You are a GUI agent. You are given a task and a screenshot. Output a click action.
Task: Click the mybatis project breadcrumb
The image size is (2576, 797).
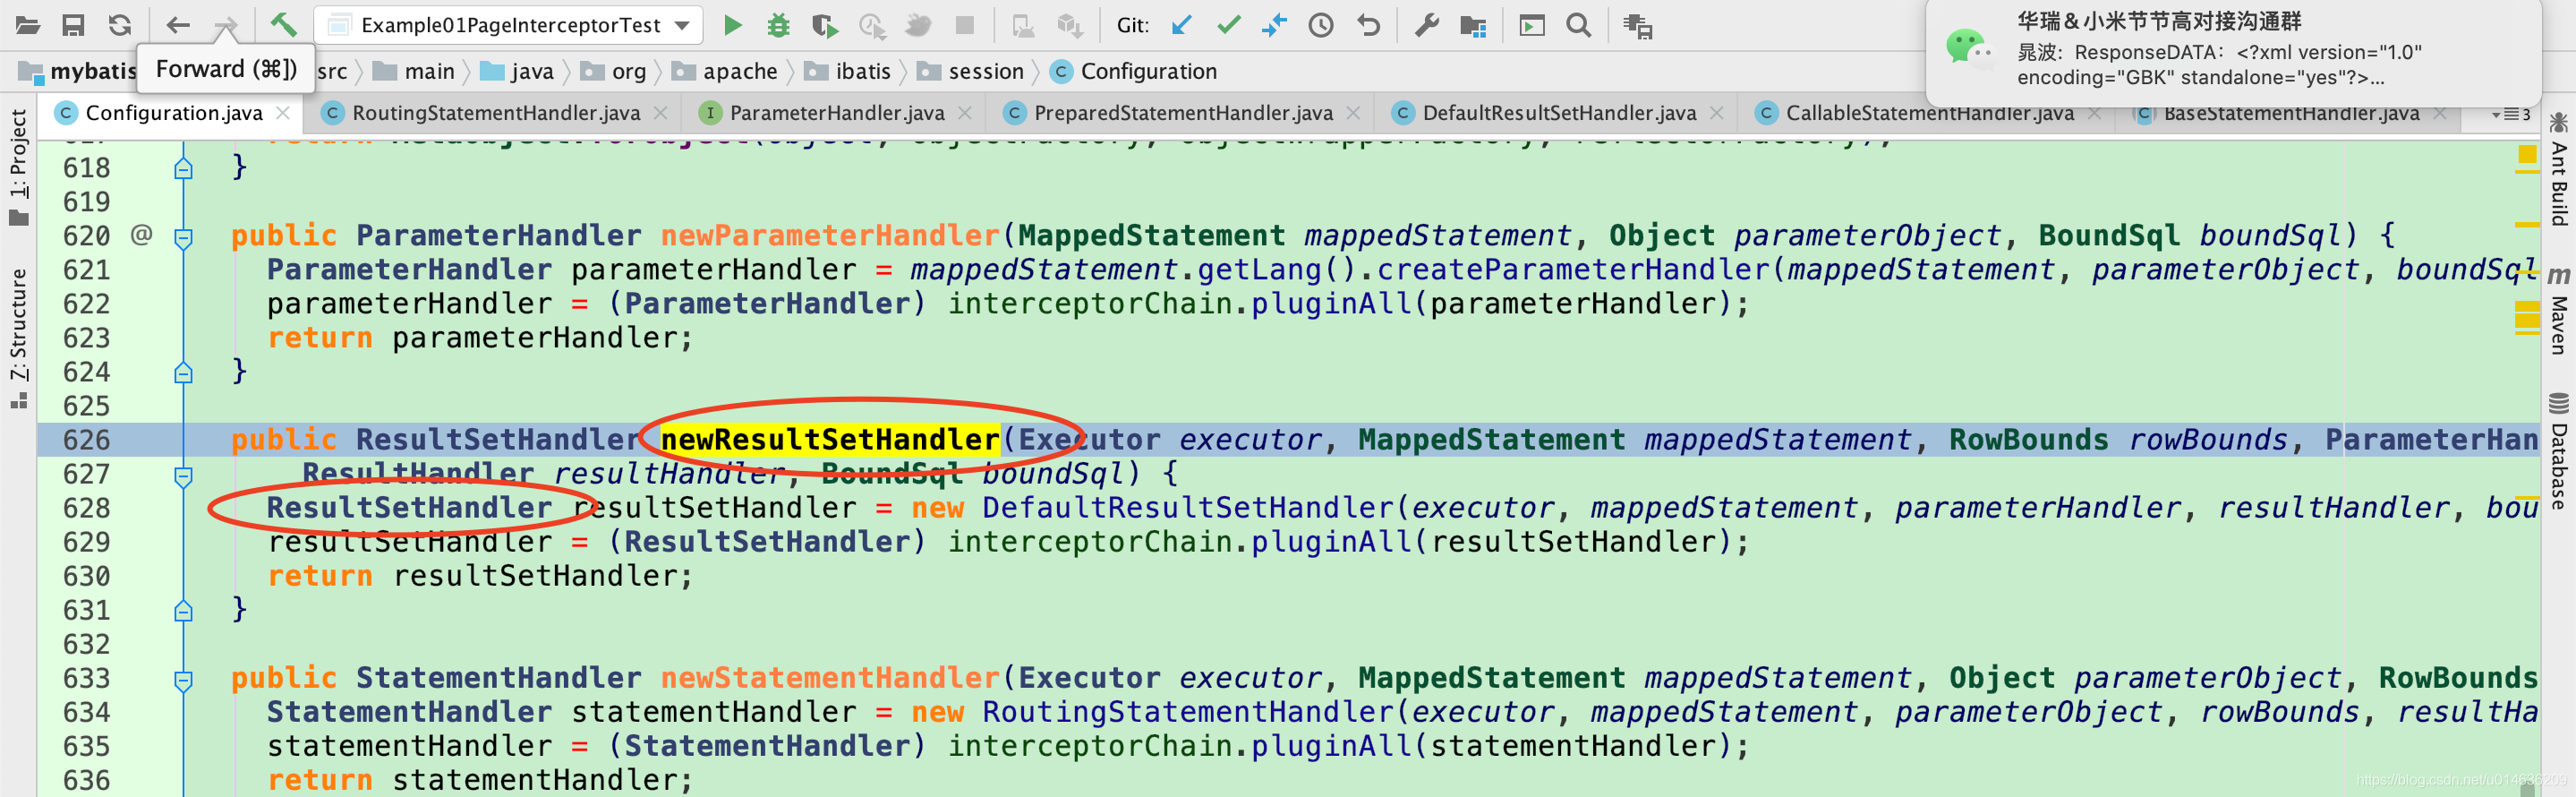(x=78, y=71)
